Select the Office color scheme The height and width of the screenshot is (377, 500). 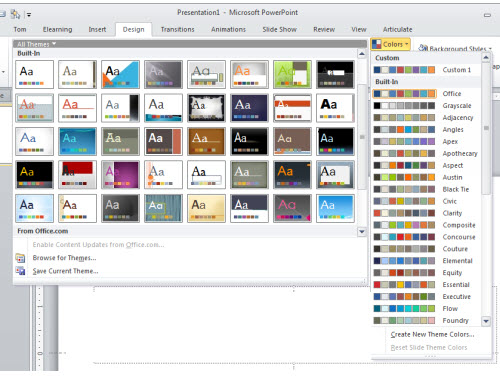(426, 94)
